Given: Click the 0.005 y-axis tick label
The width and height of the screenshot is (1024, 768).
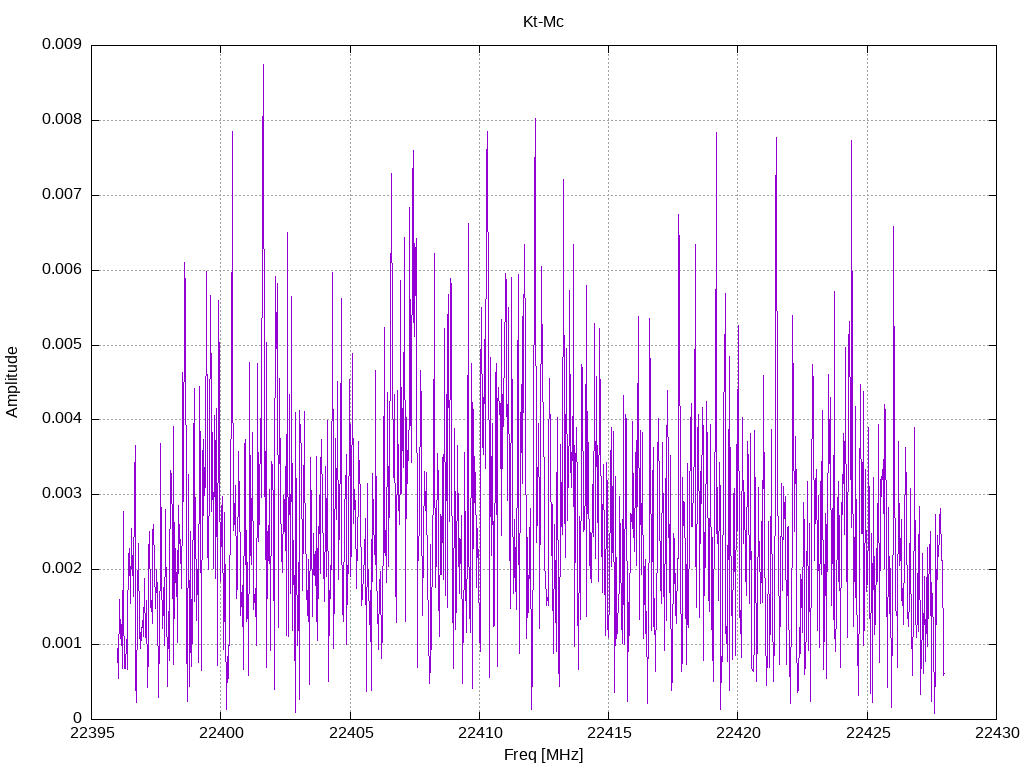Looking at the screenshot, I should click(62, 345).
